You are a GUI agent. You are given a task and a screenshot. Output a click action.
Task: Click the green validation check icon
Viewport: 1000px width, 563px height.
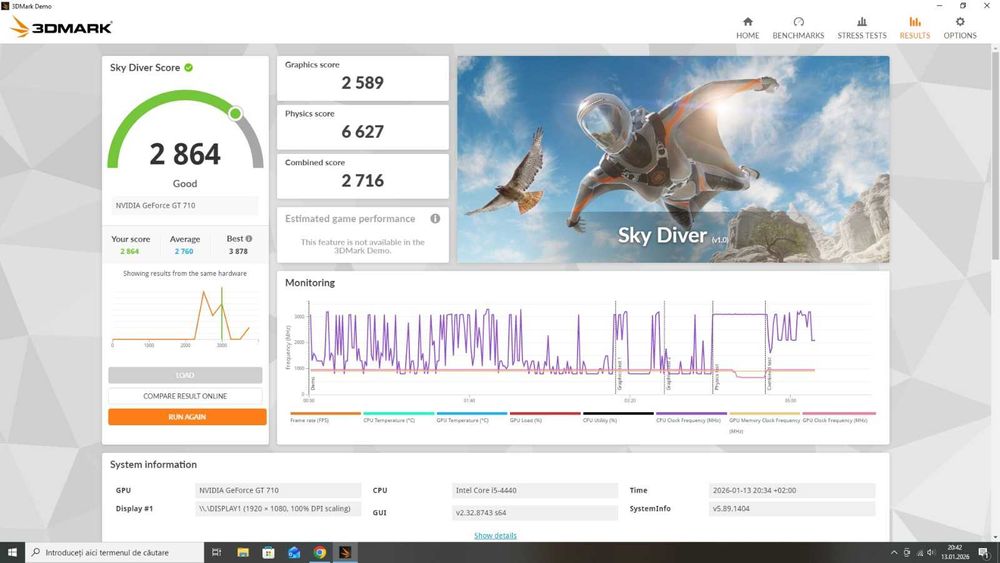[189, 68]
